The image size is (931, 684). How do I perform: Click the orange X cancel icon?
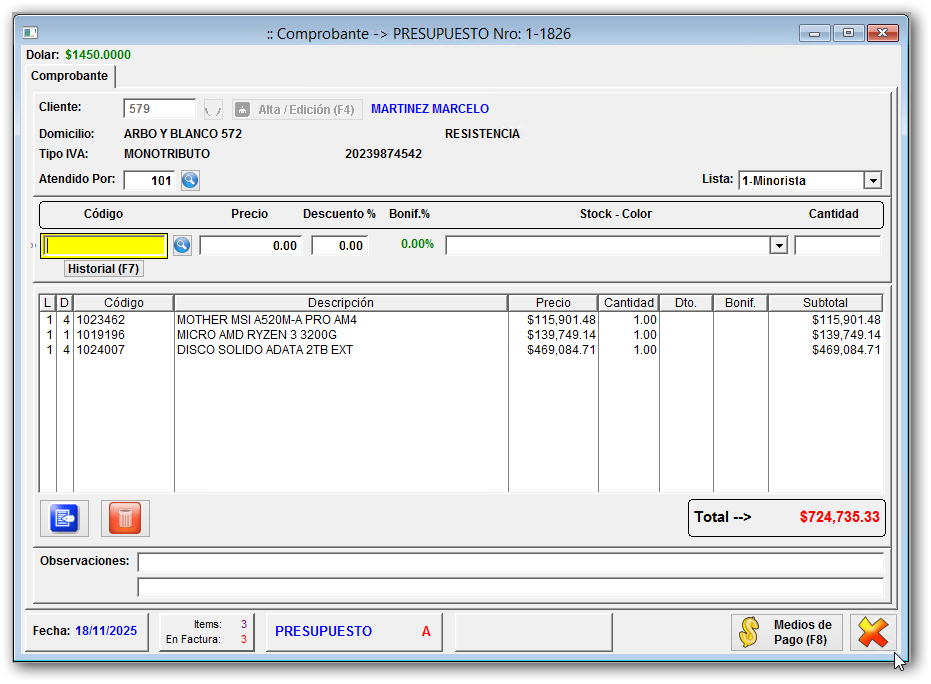click(x=872, y=632)
